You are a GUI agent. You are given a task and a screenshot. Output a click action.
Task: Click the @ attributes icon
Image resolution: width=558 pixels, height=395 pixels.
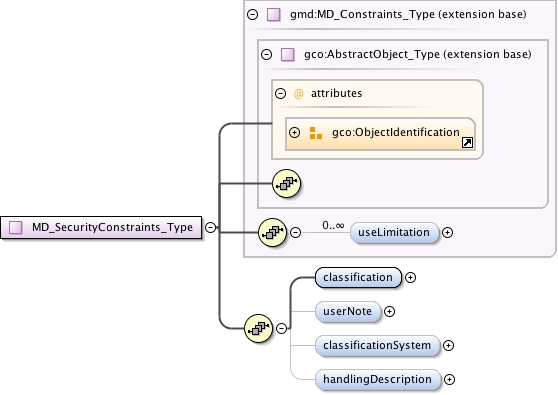click(299, 94)
